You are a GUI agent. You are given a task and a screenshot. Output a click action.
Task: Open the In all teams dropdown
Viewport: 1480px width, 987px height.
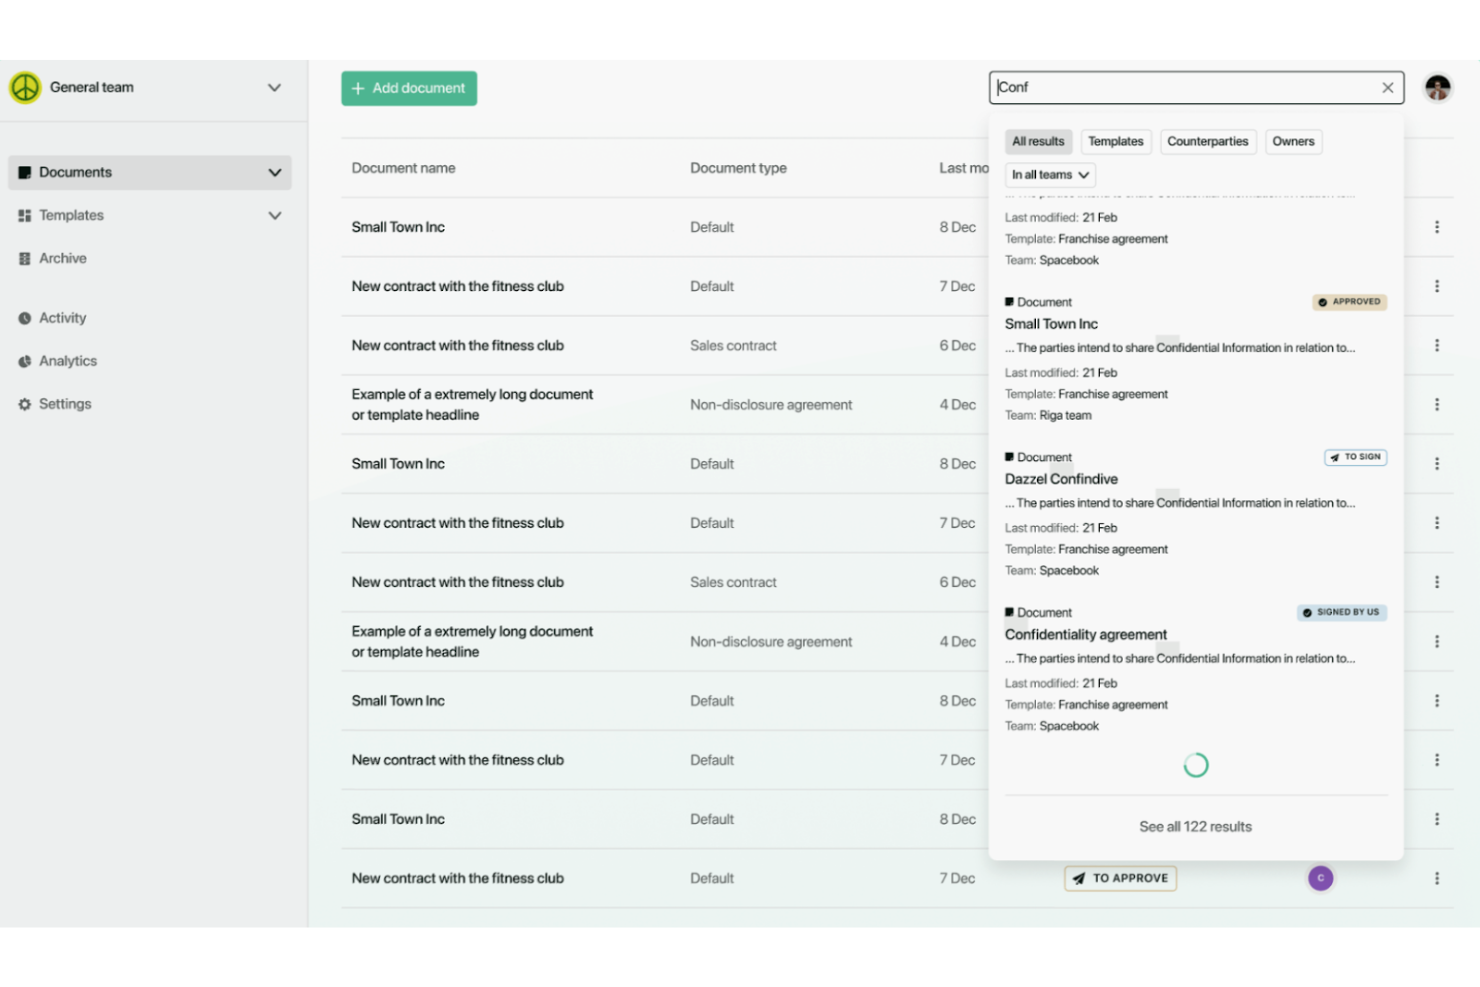click(1050, 175)
